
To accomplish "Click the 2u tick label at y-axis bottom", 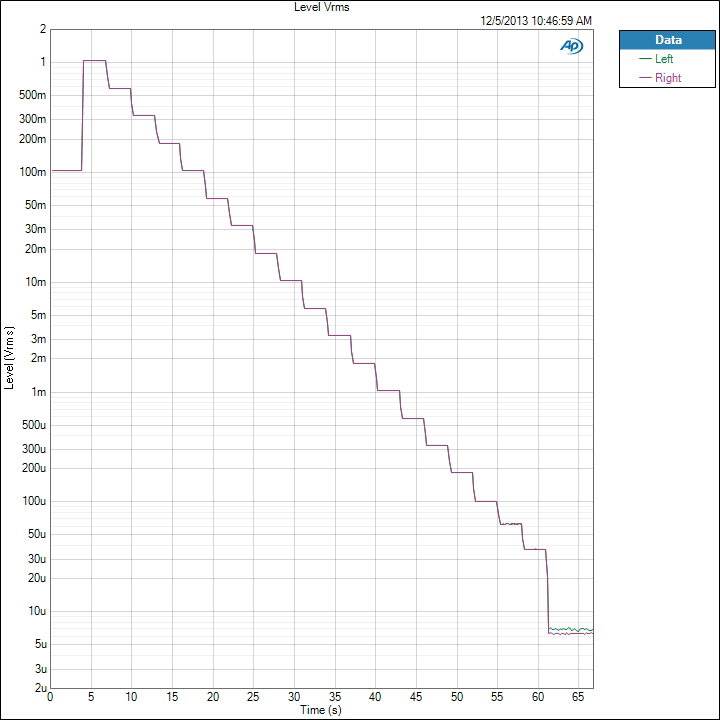I will pos(38,688).
